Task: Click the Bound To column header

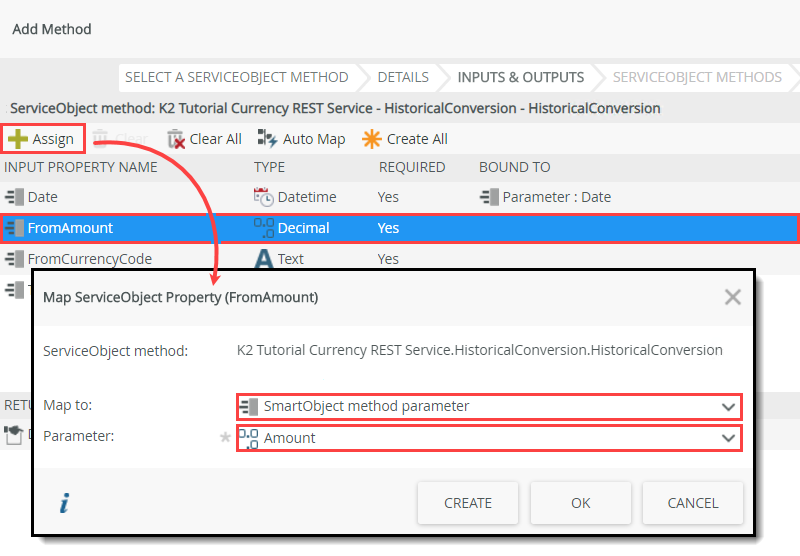Action: click(514, 167)
